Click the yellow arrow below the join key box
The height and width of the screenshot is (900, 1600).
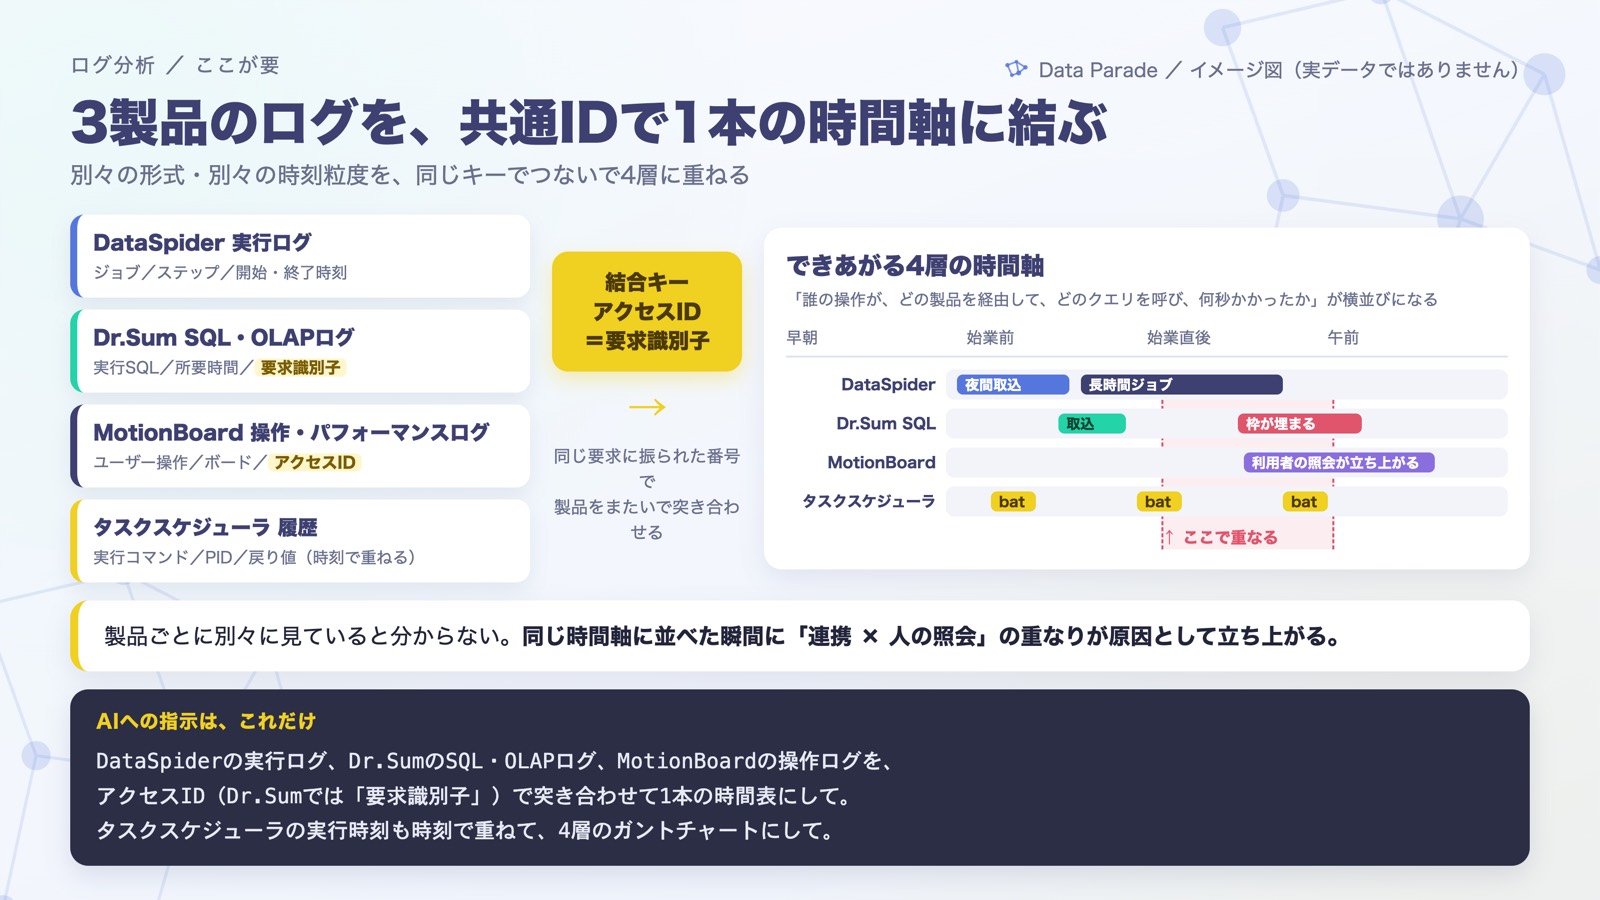(x=647, y=407)
